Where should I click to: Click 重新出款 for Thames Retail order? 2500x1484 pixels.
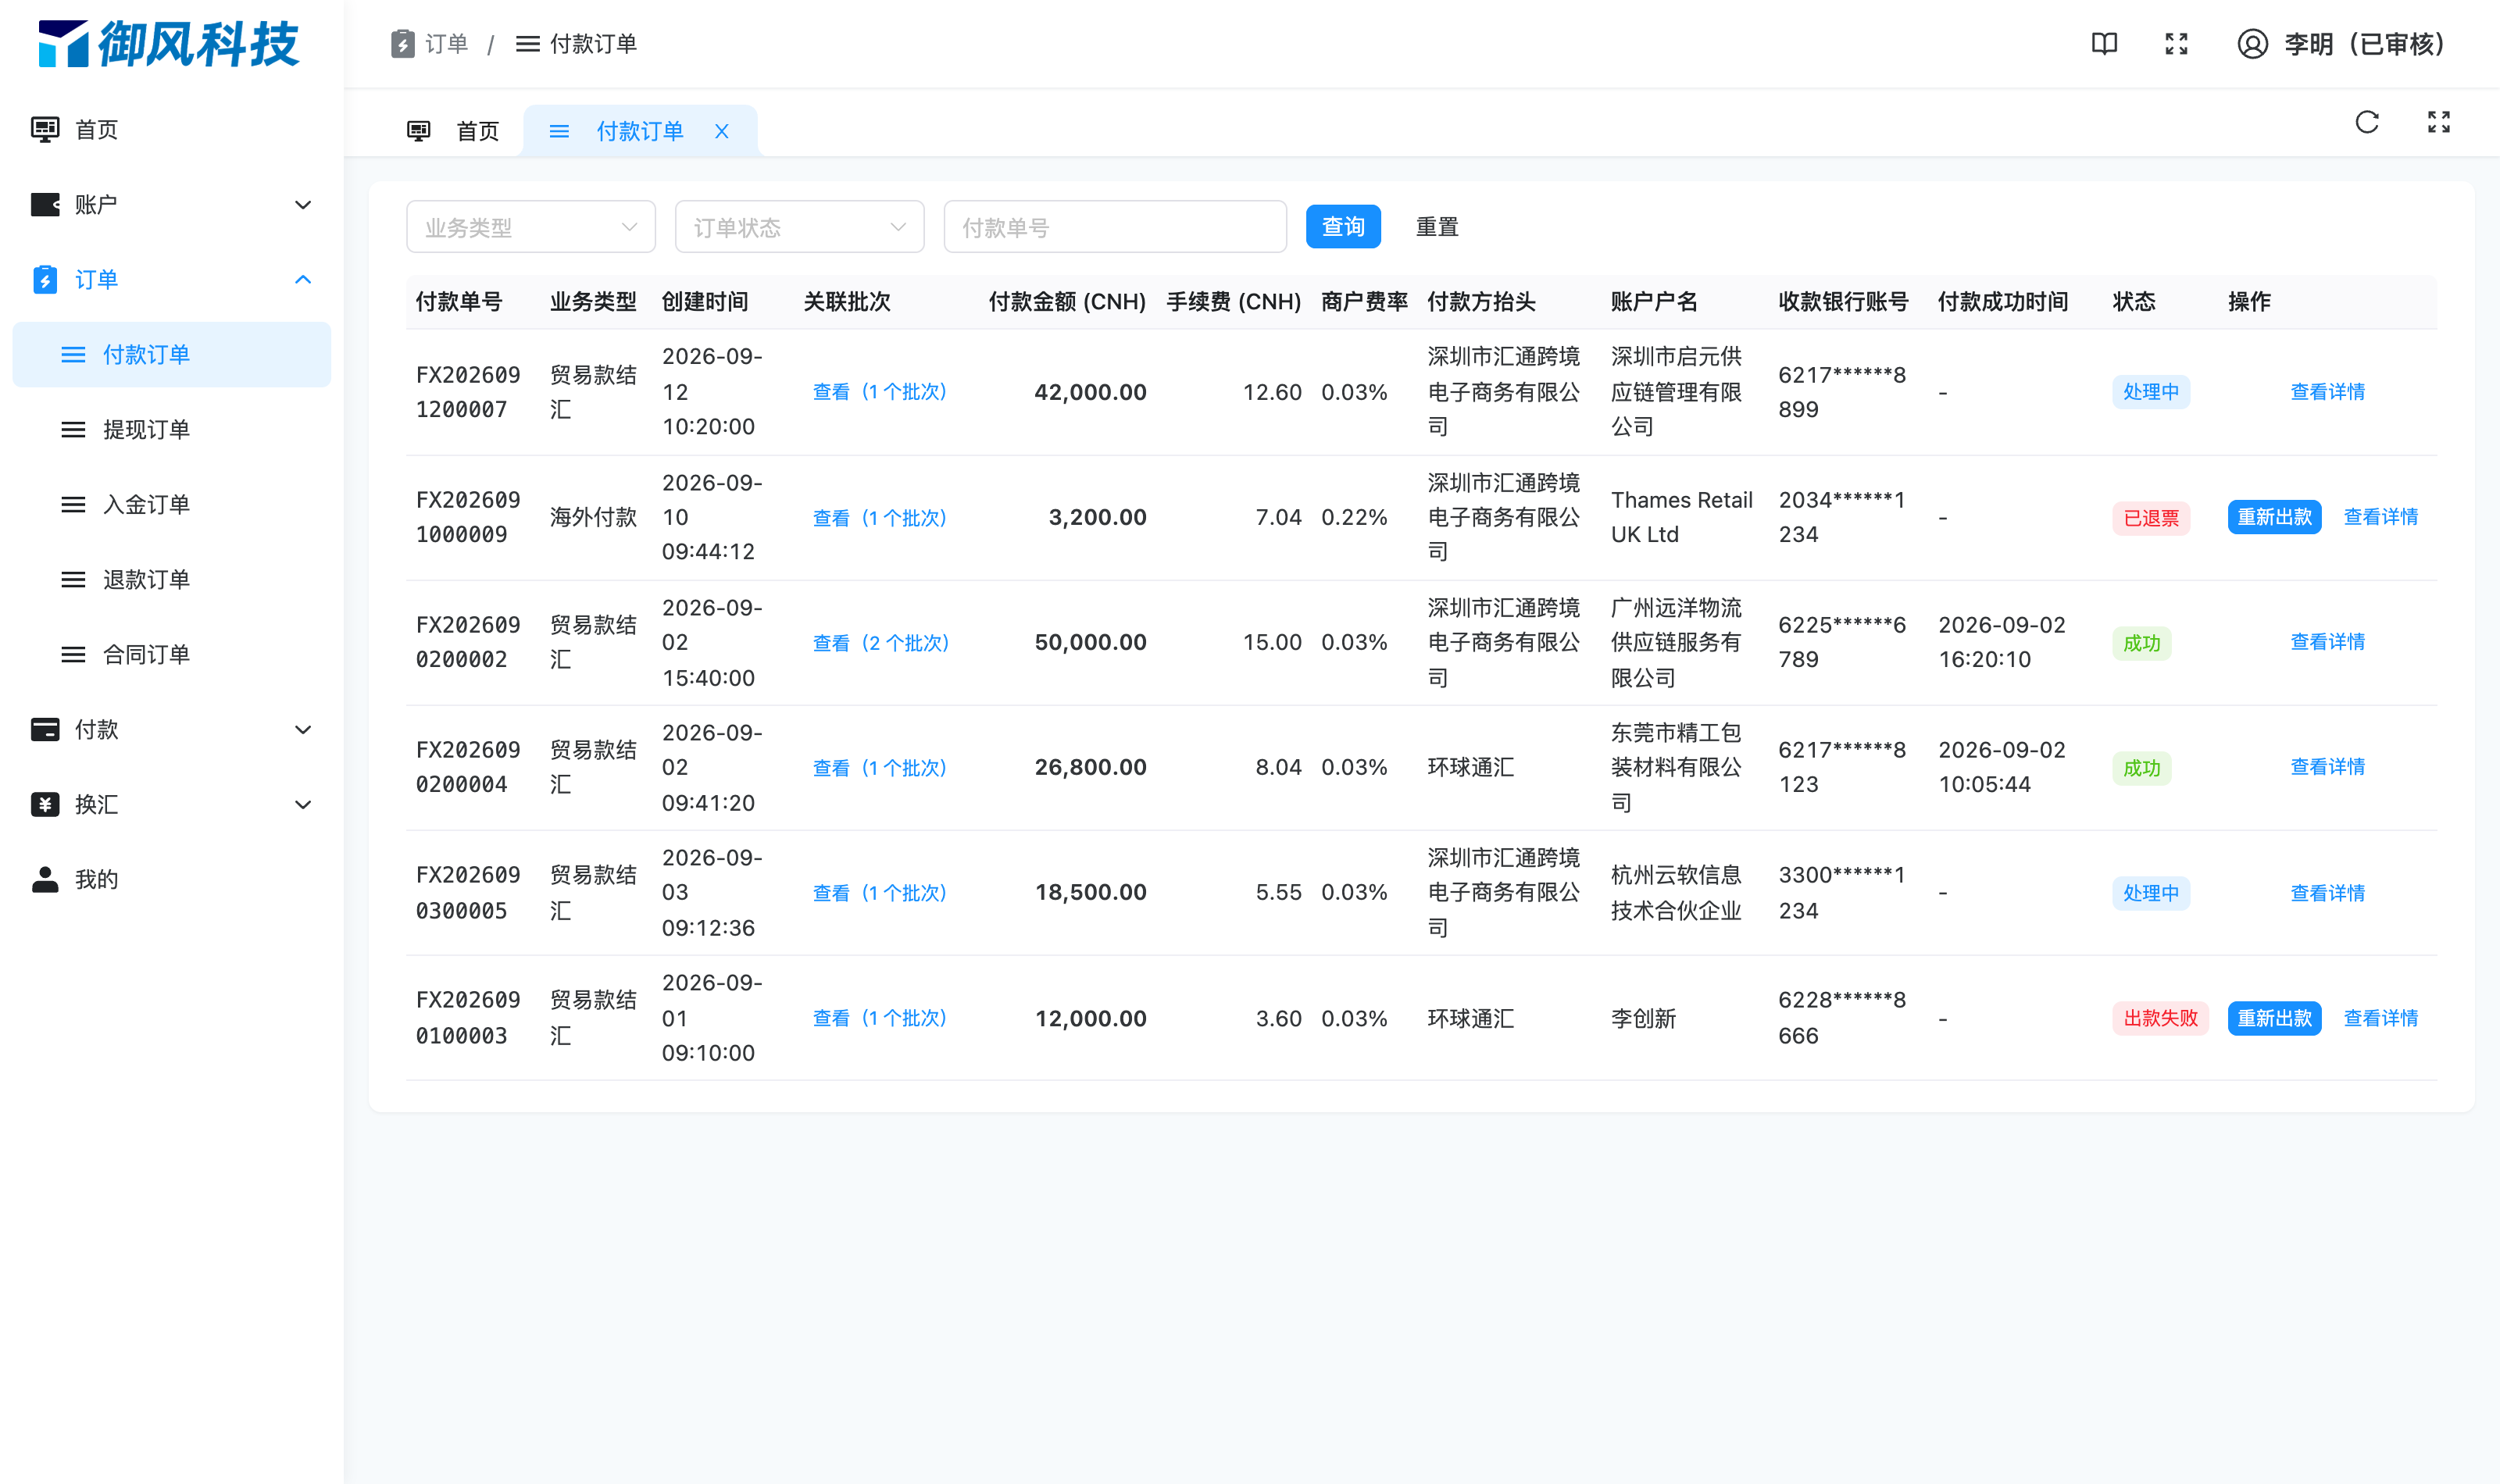tap(2274, 517)
